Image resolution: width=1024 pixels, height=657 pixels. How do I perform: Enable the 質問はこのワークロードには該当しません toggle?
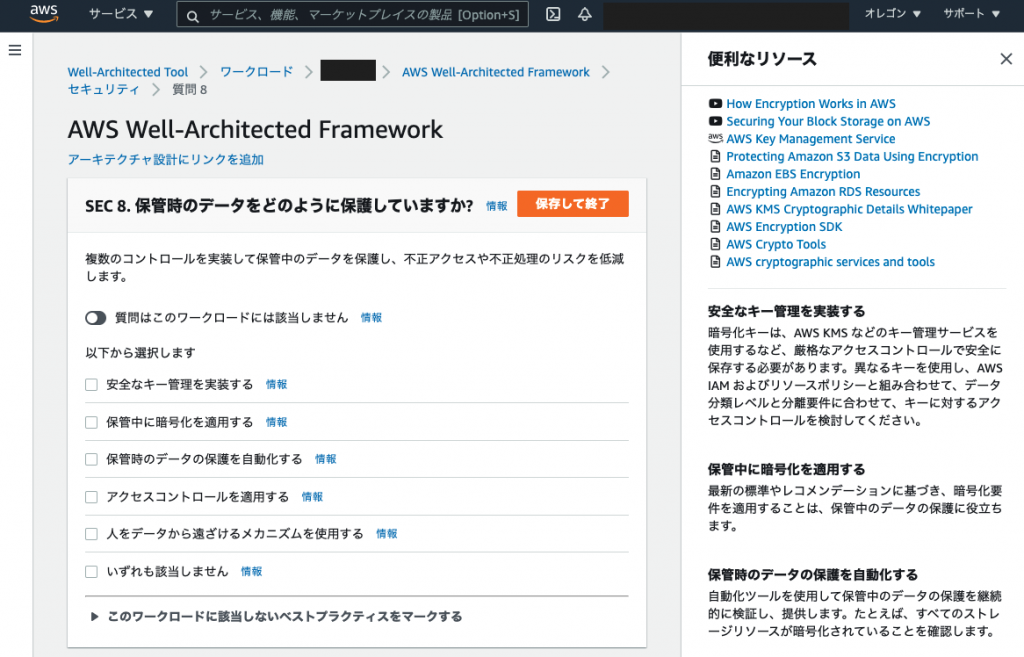point(96,317)
